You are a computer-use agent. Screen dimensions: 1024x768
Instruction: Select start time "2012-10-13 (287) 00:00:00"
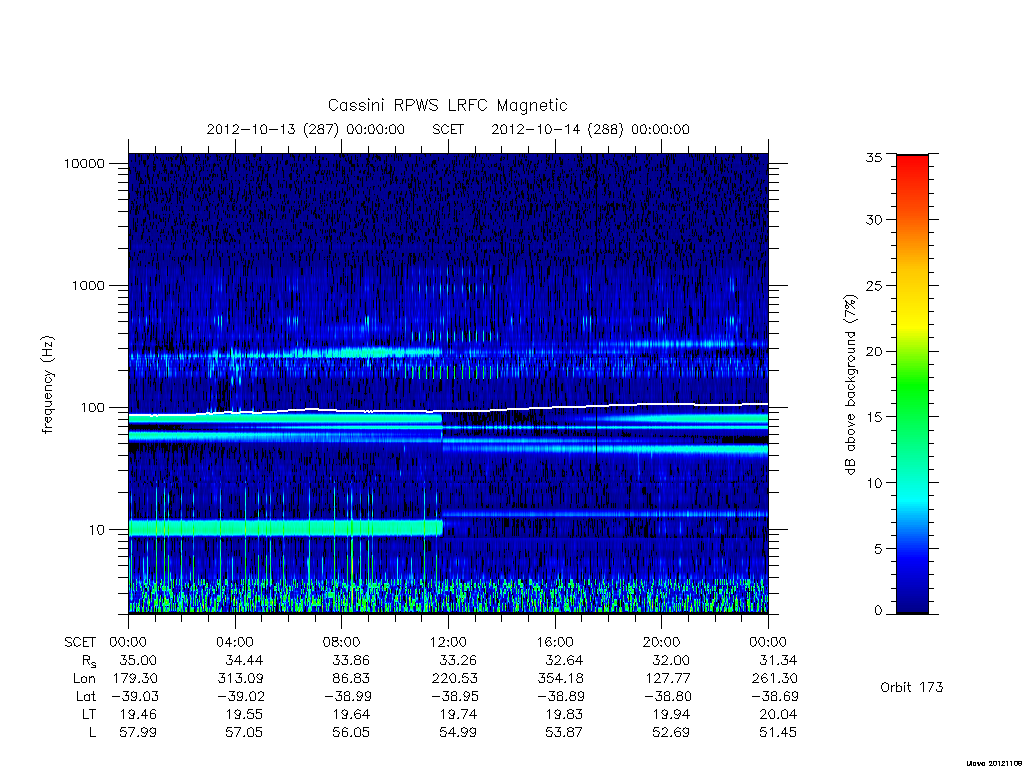point(306,129)
